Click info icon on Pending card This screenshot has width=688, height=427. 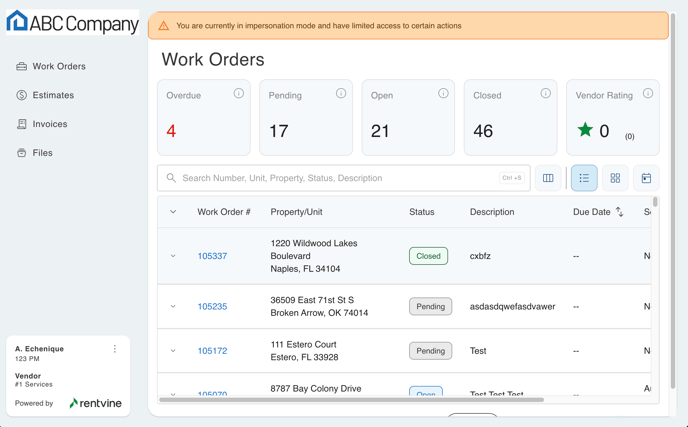click(x=341, y=94)
